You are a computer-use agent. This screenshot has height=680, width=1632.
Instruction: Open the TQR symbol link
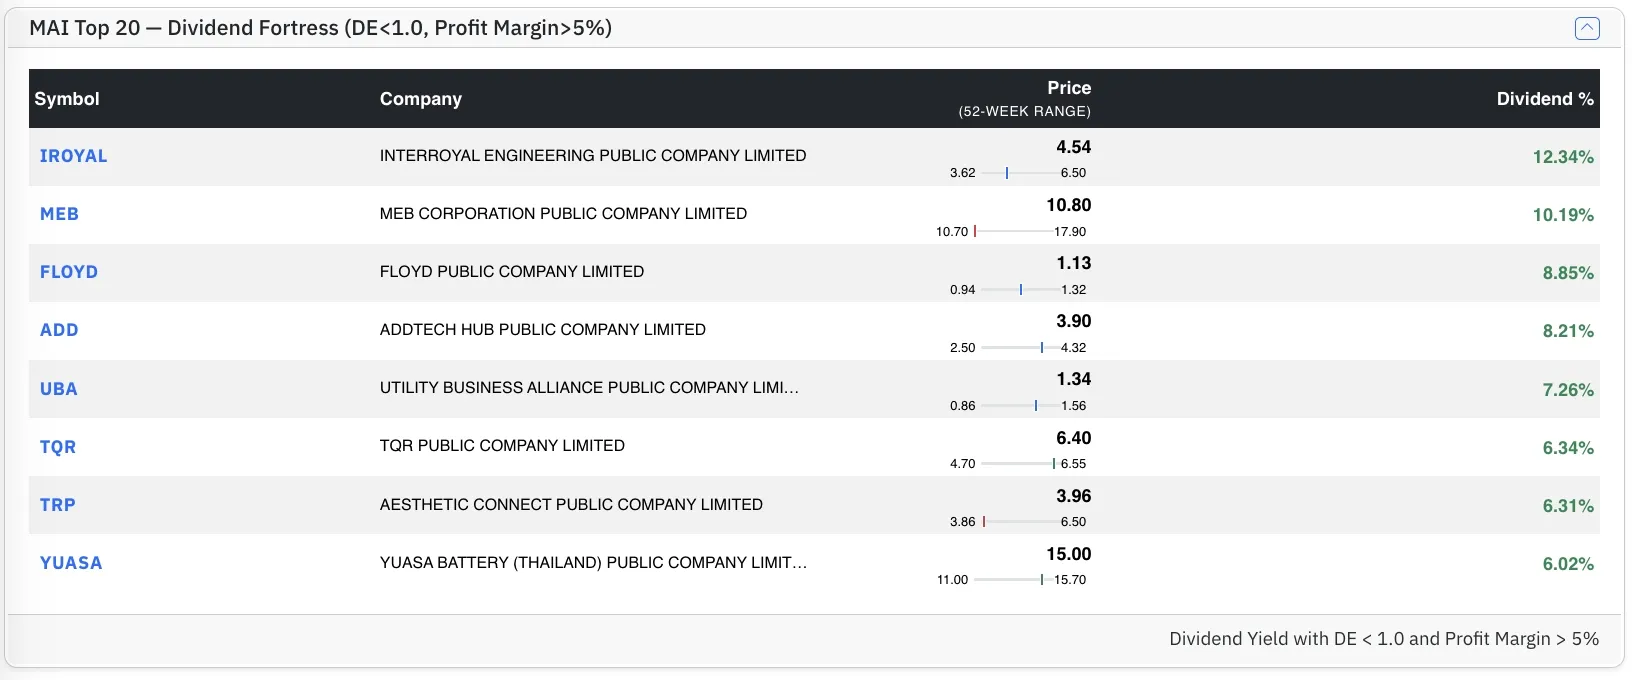[58, 447]
